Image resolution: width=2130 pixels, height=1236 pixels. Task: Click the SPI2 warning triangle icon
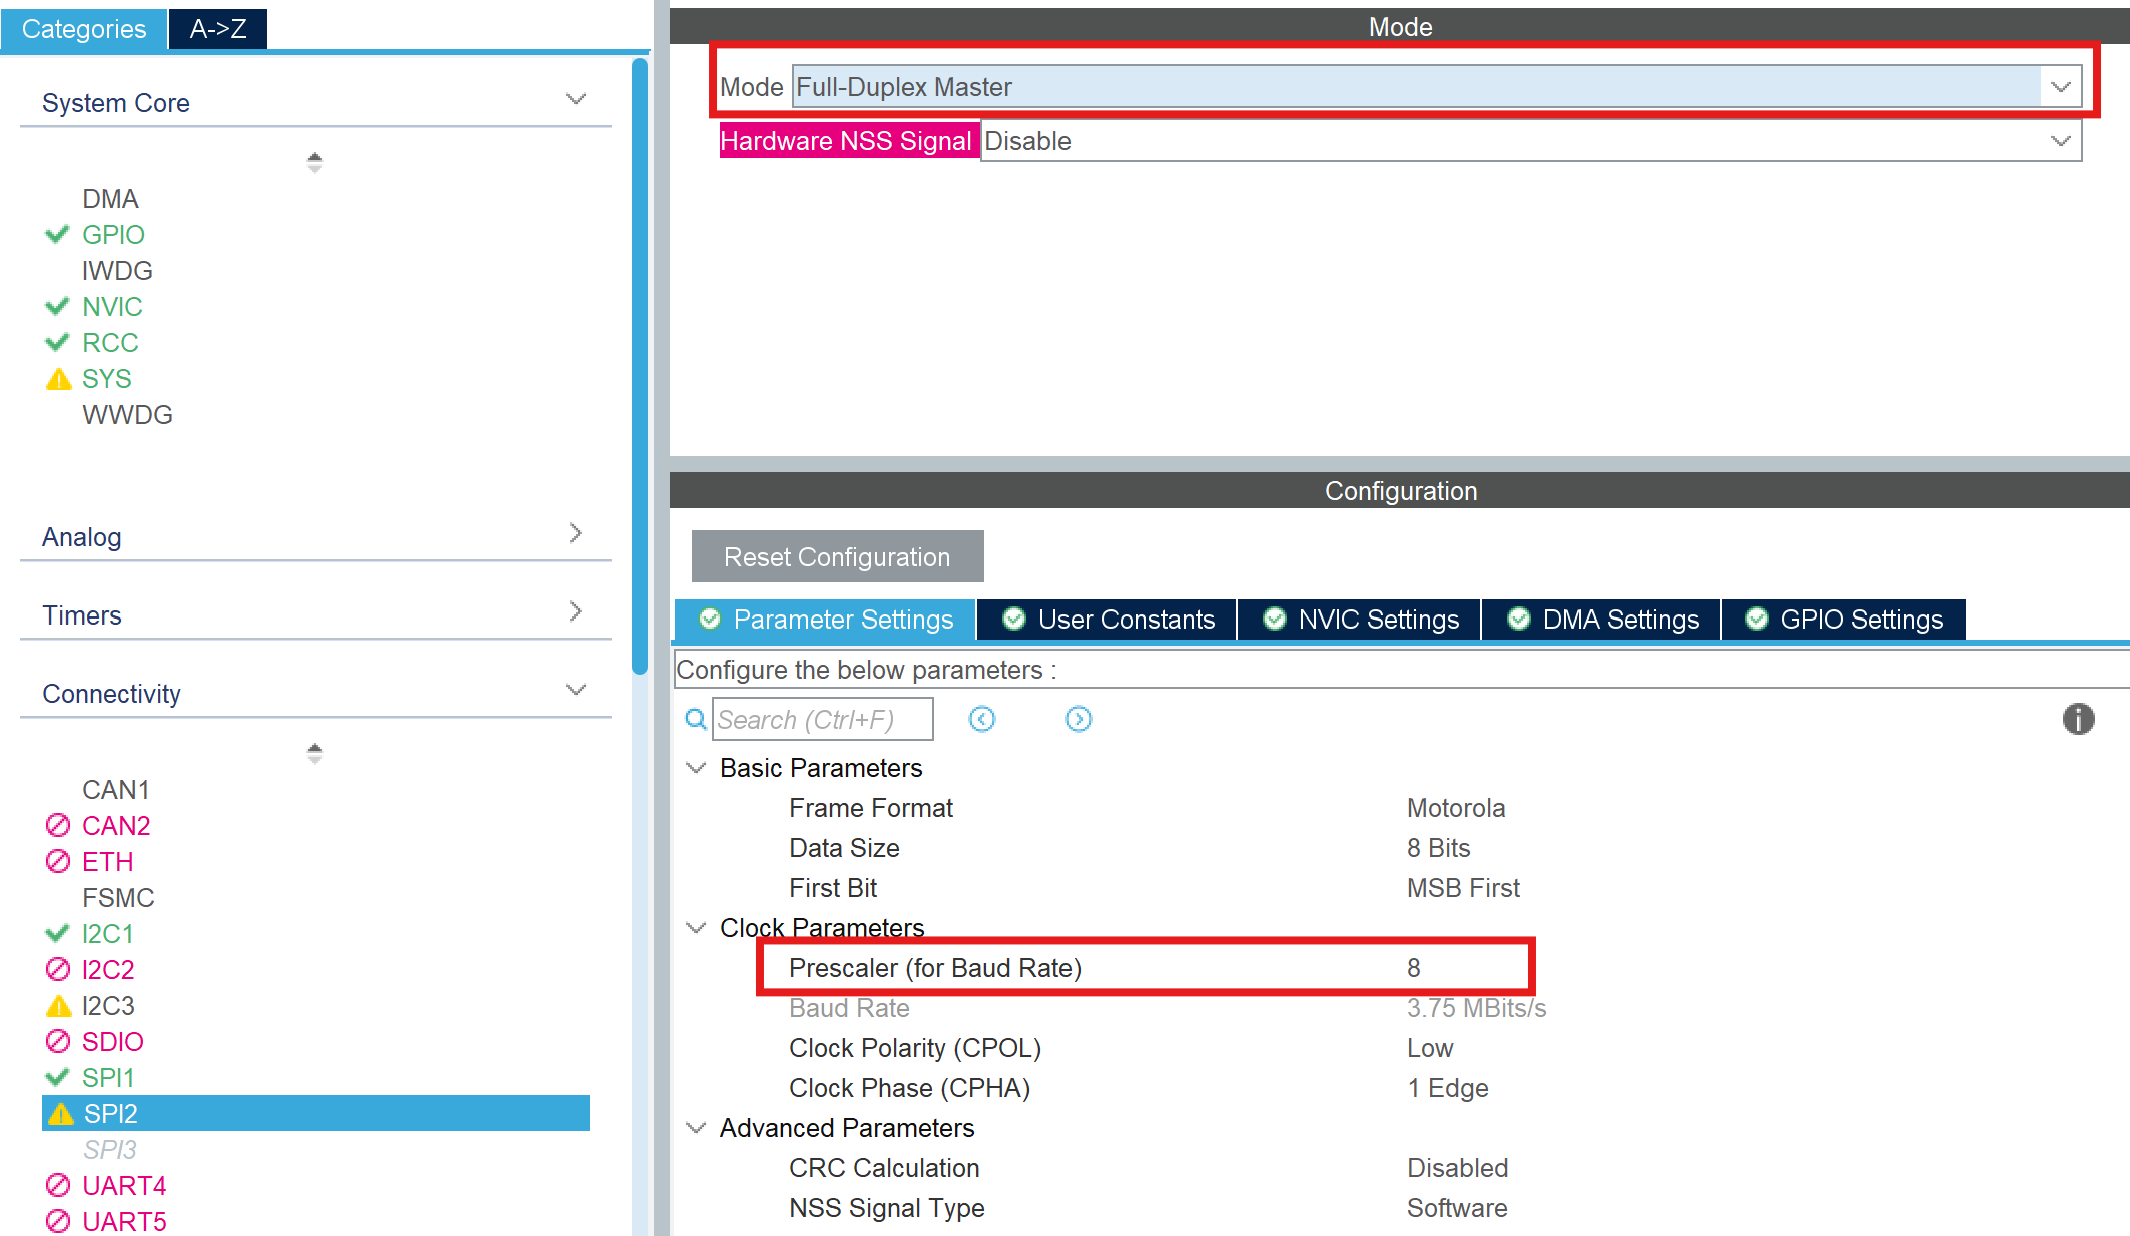(60, 1113)
